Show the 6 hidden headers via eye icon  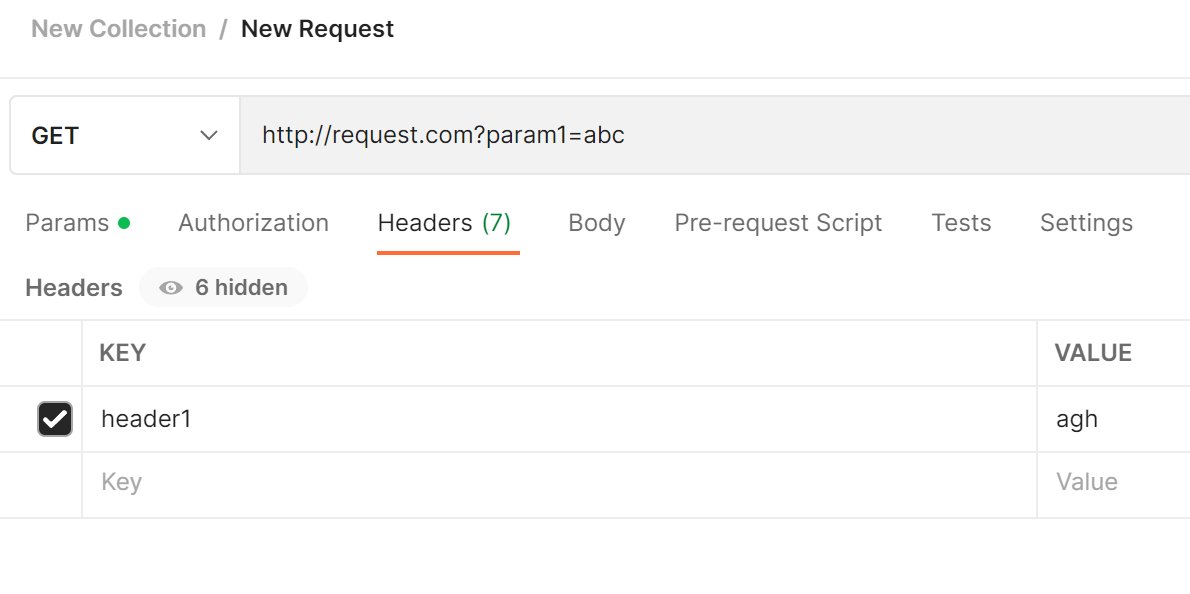170,287
